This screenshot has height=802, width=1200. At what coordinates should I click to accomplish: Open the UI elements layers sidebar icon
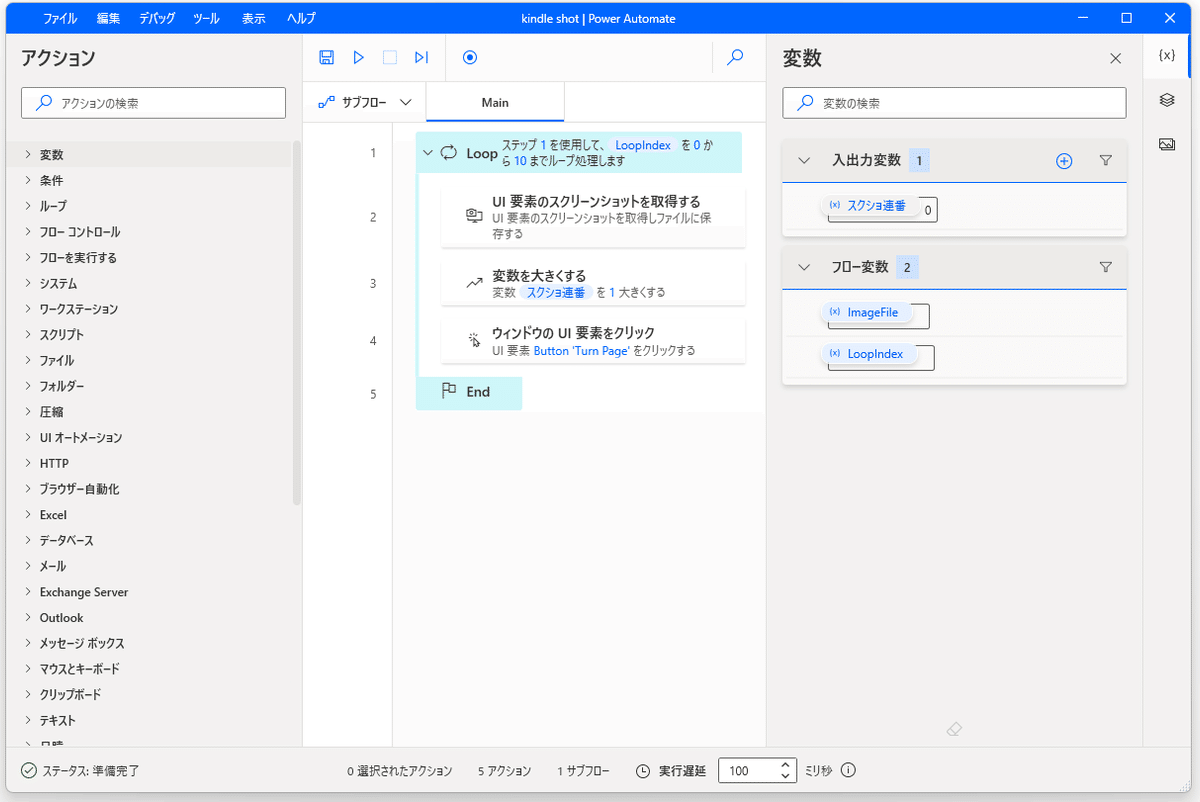pyautogui.click(x=1166, y=100)
